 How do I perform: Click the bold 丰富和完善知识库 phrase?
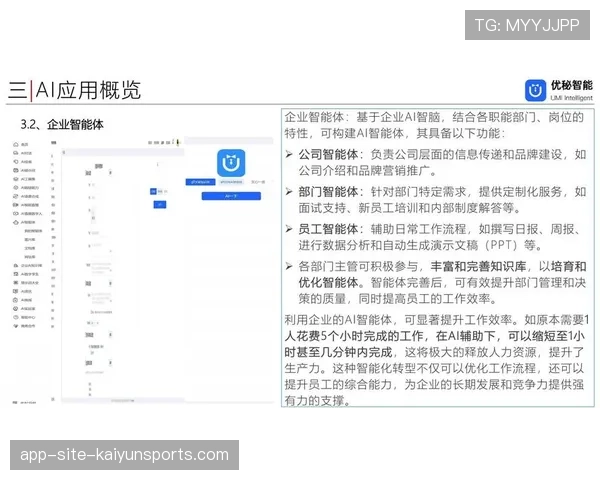[478, 266]
